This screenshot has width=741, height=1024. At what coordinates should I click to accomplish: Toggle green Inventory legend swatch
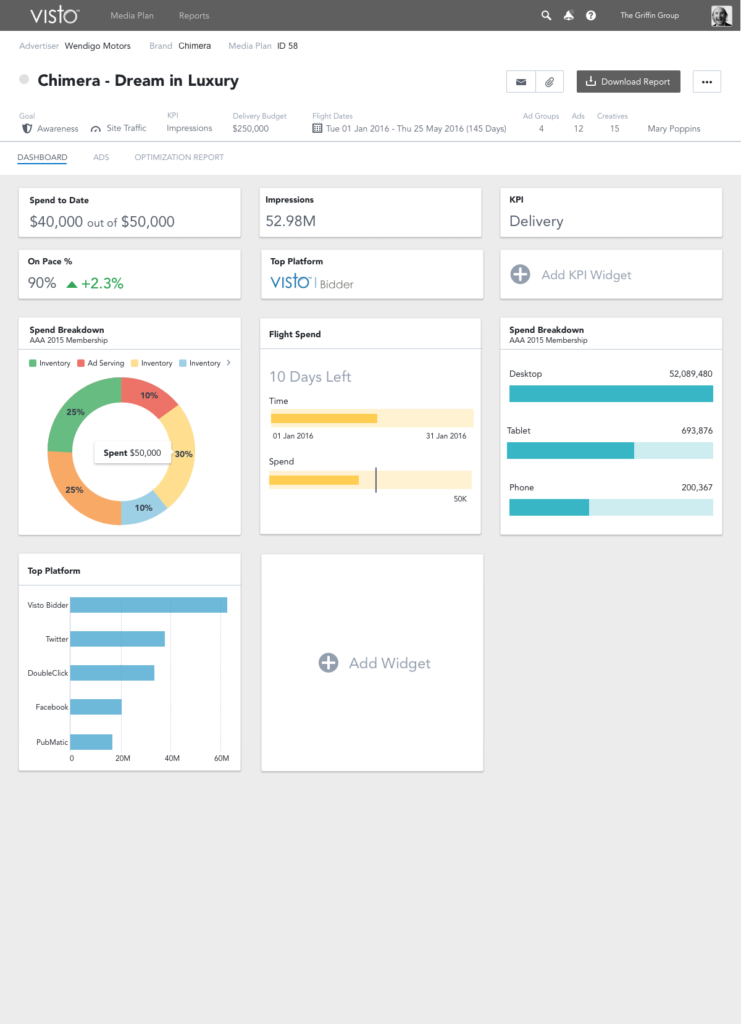pyautogui.click(x=33, y=363)
